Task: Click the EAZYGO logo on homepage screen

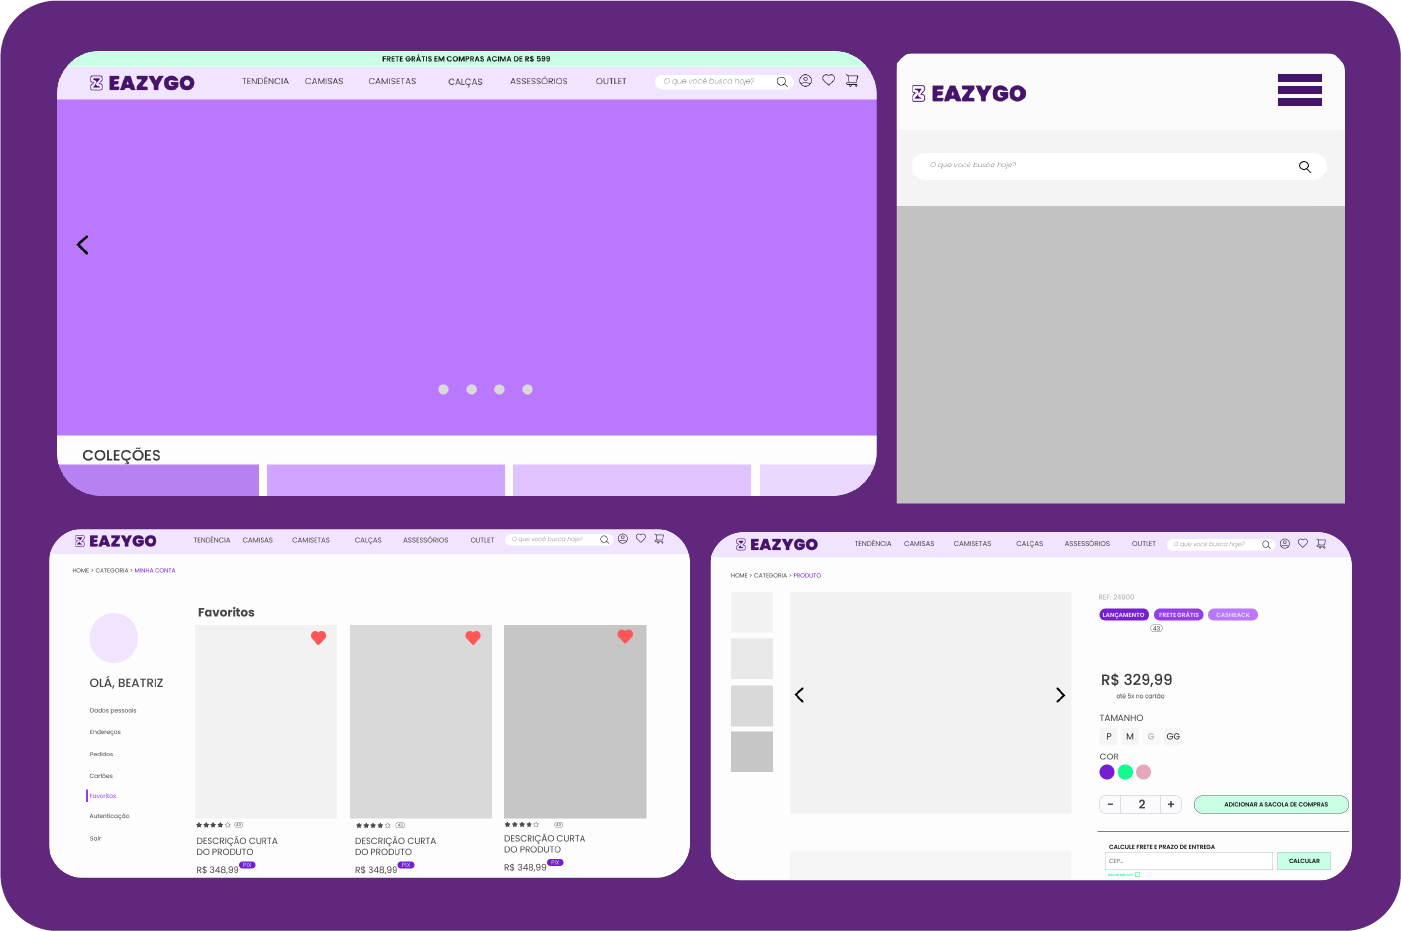Action: coord(142,83)
